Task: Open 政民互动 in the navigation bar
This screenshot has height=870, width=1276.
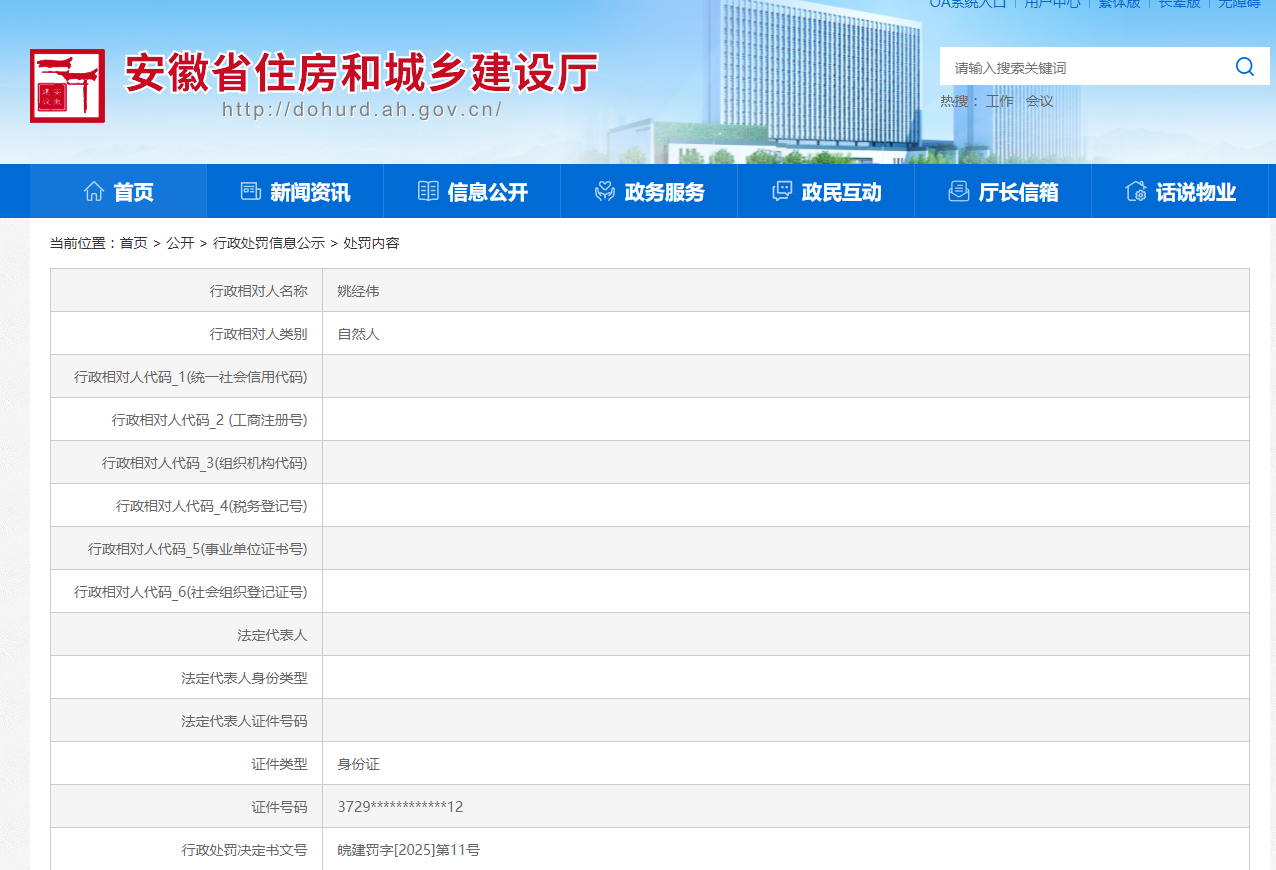Action: click(x=826, y=192)
